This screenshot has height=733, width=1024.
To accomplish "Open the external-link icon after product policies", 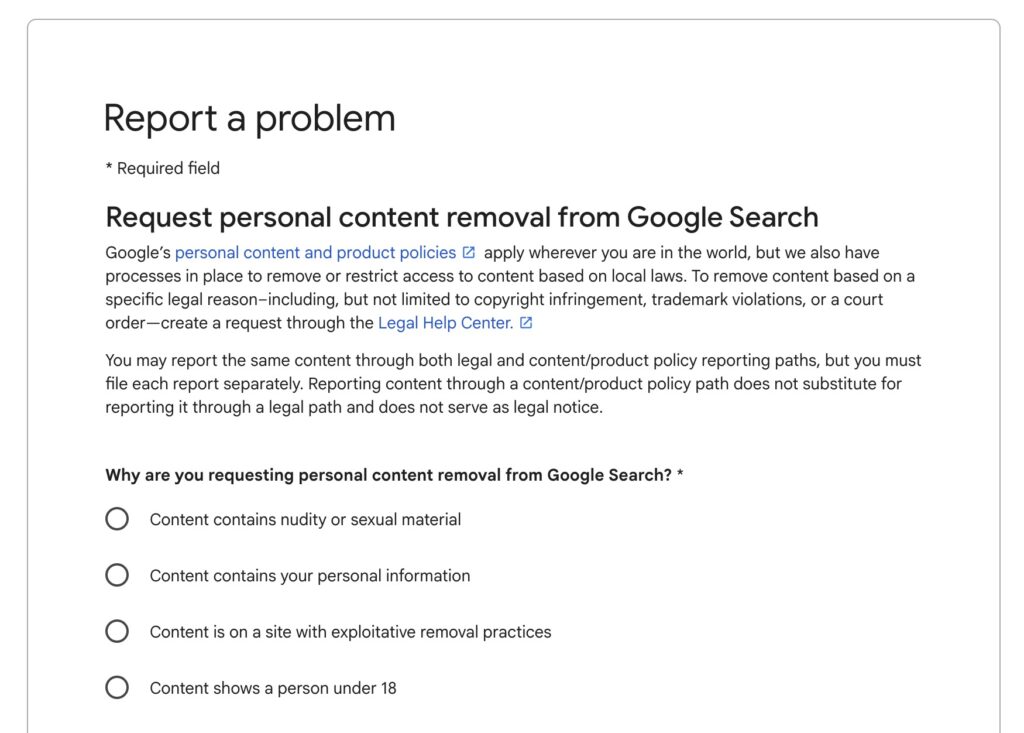I will [469, 253].
